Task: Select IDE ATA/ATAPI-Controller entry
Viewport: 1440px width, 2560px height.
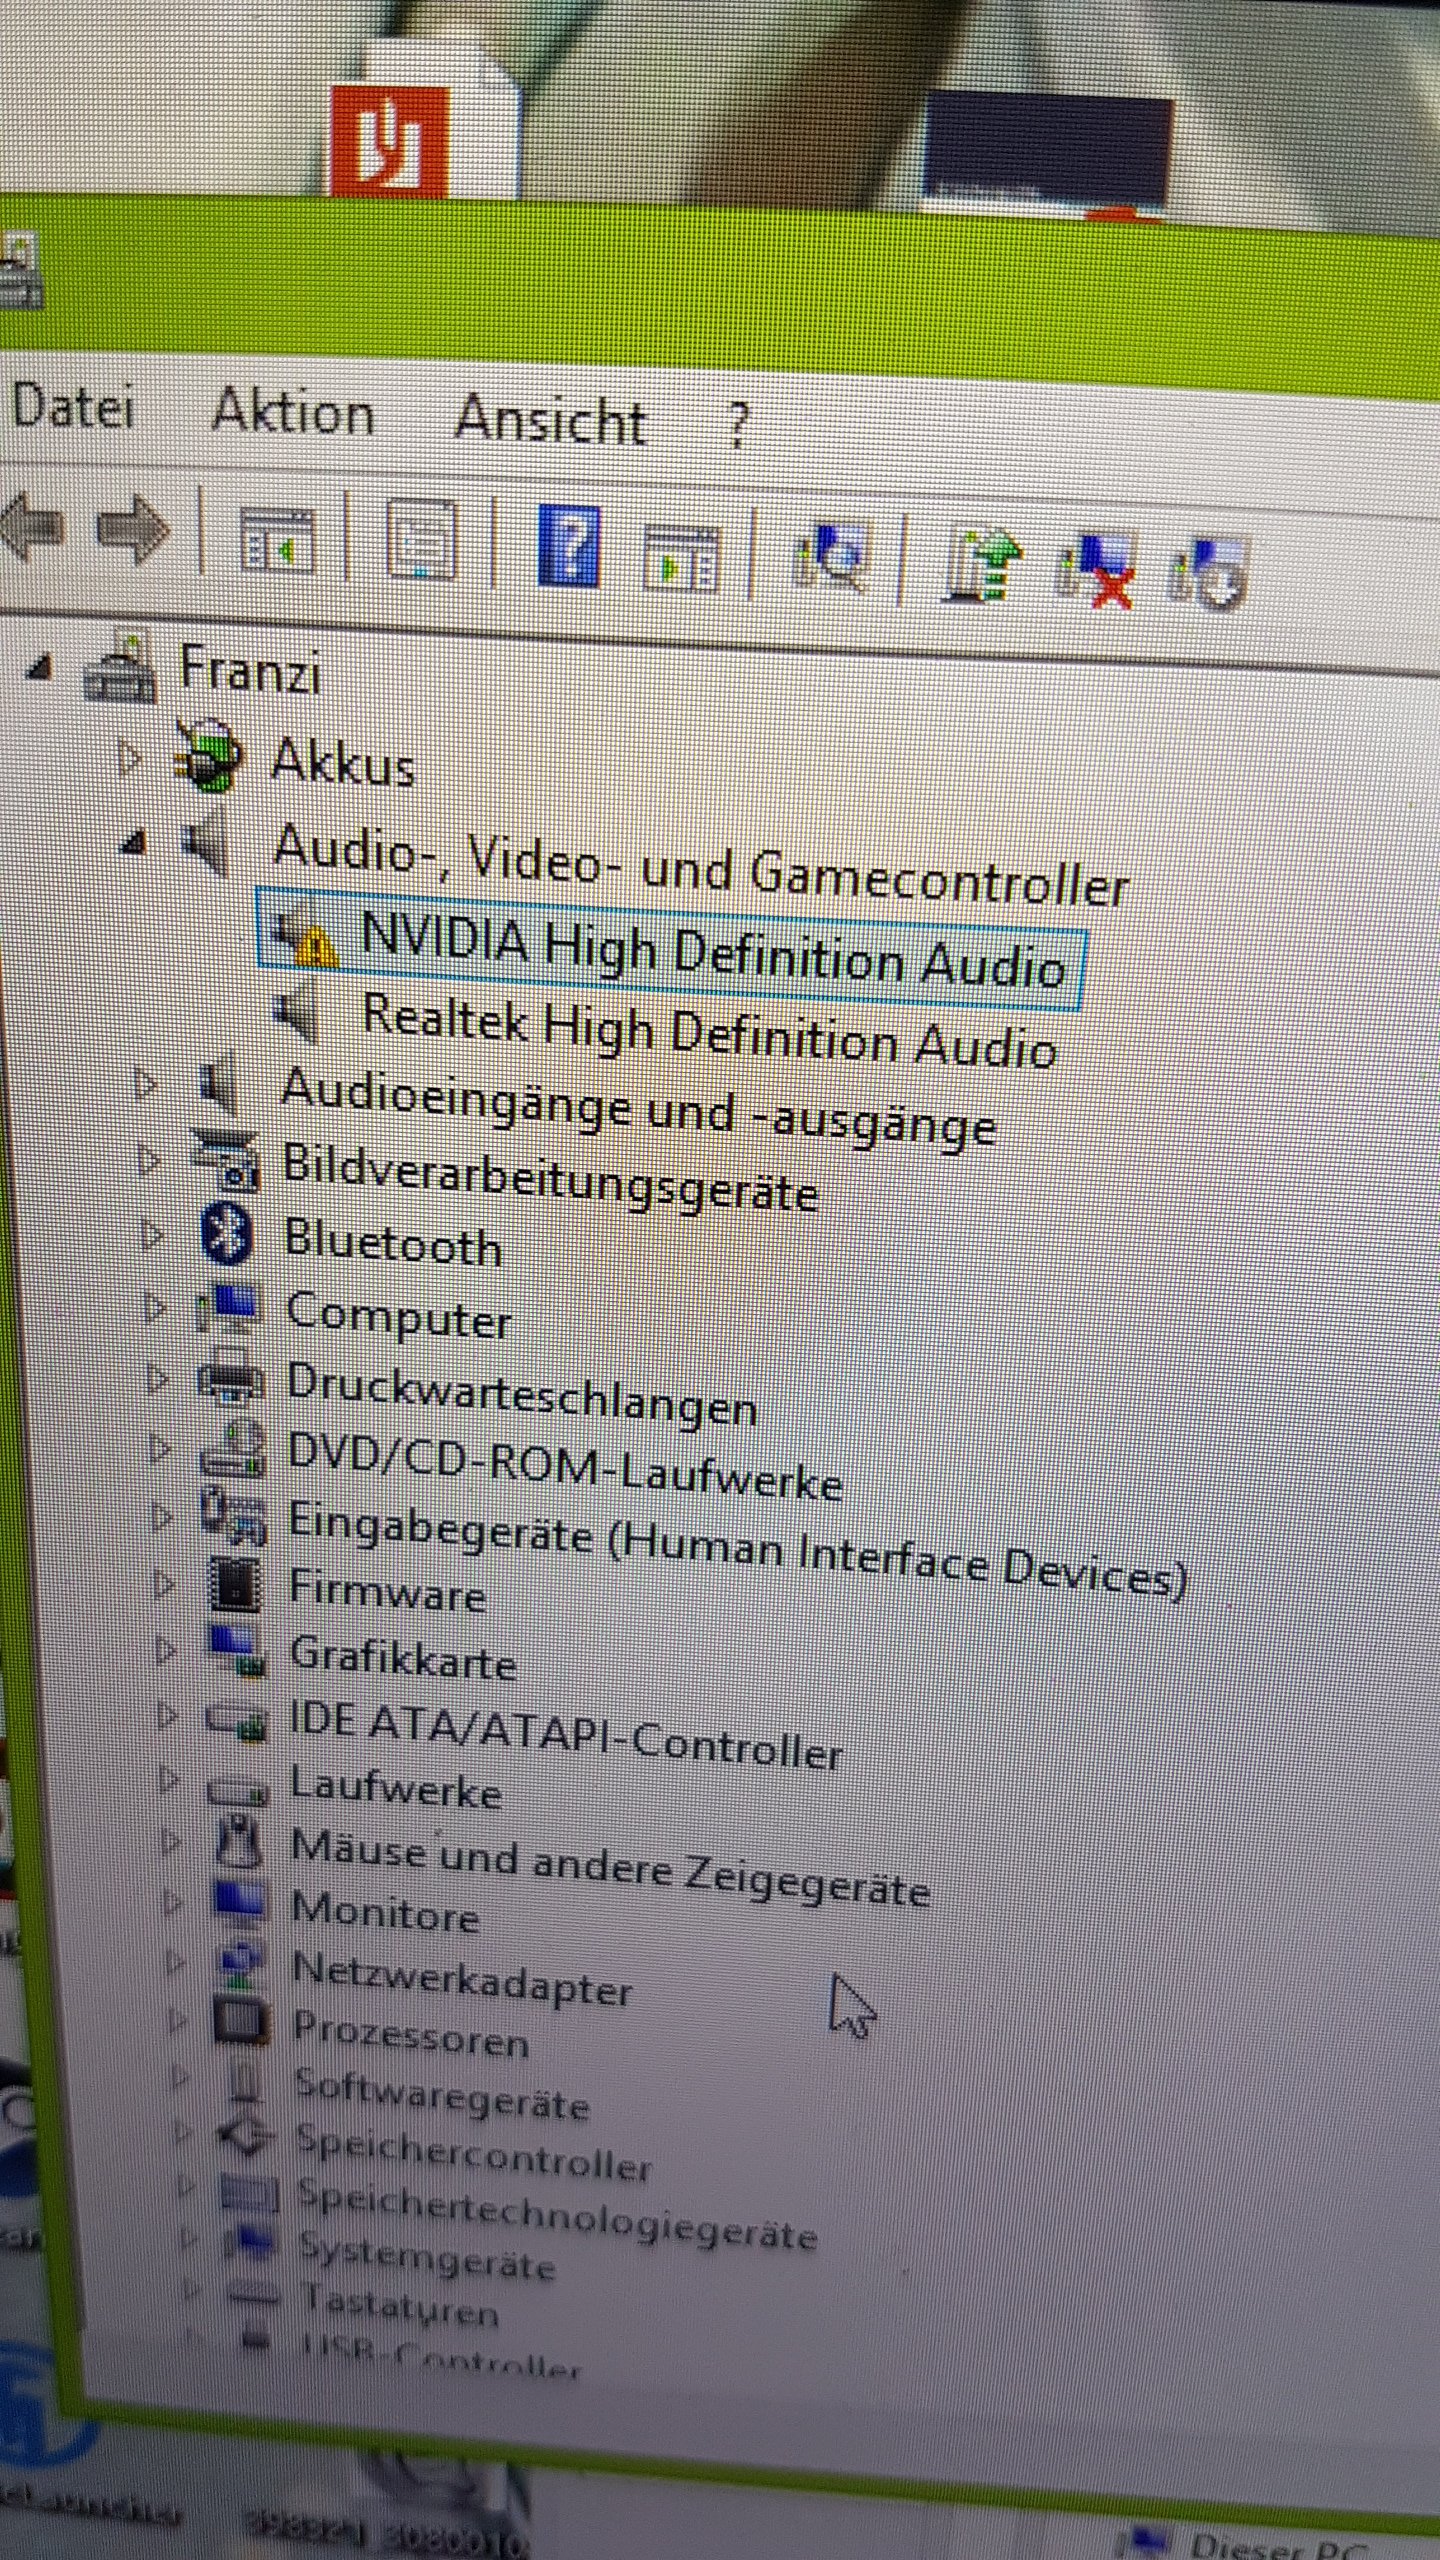Action: pyautogui.click(x=565, y=1736)
